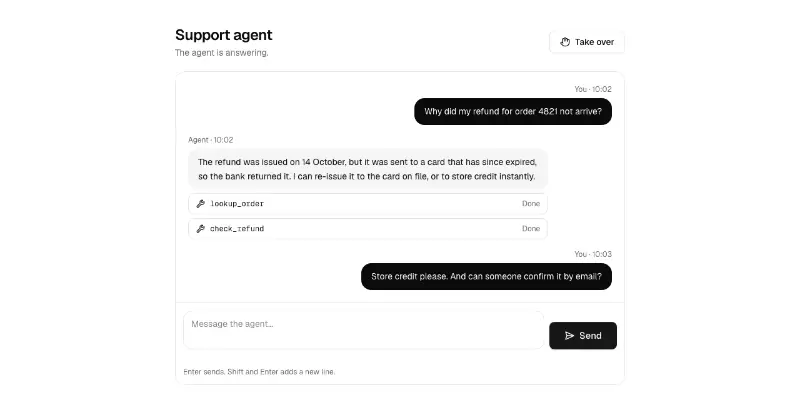Click the Take over button

(587, 42)
